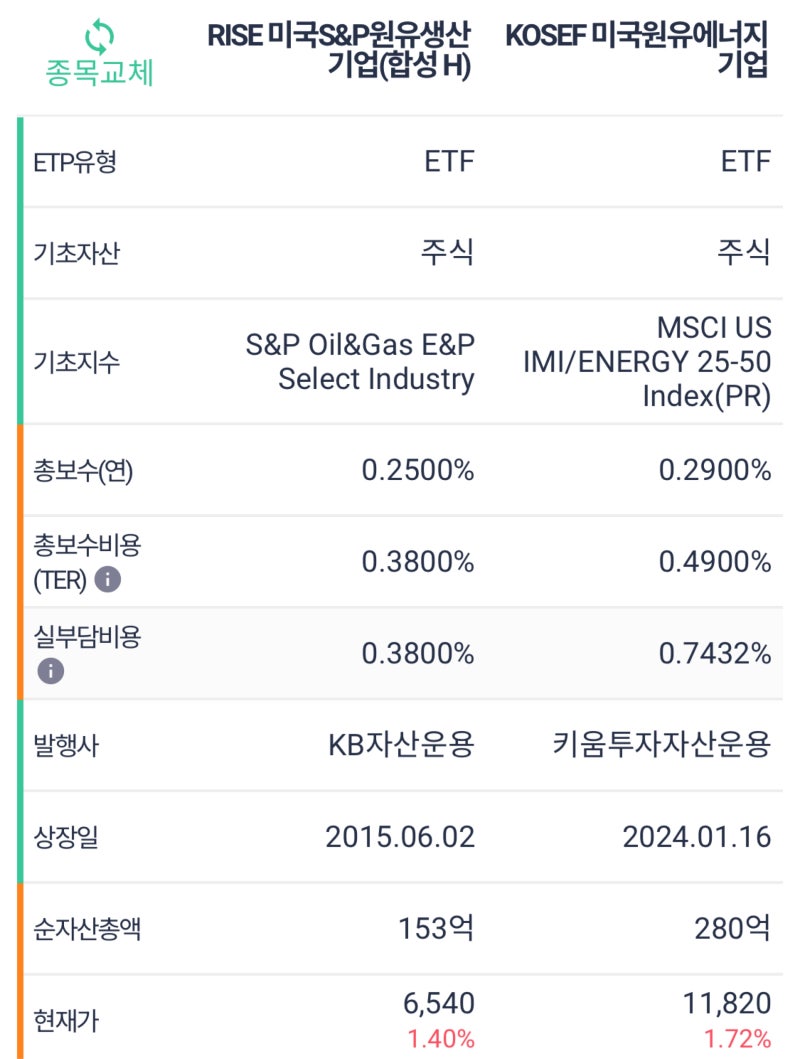The width and height of the screenshot is (800, 1059).
Task: Click the 기초지수 row label
Action: [77, 361]
